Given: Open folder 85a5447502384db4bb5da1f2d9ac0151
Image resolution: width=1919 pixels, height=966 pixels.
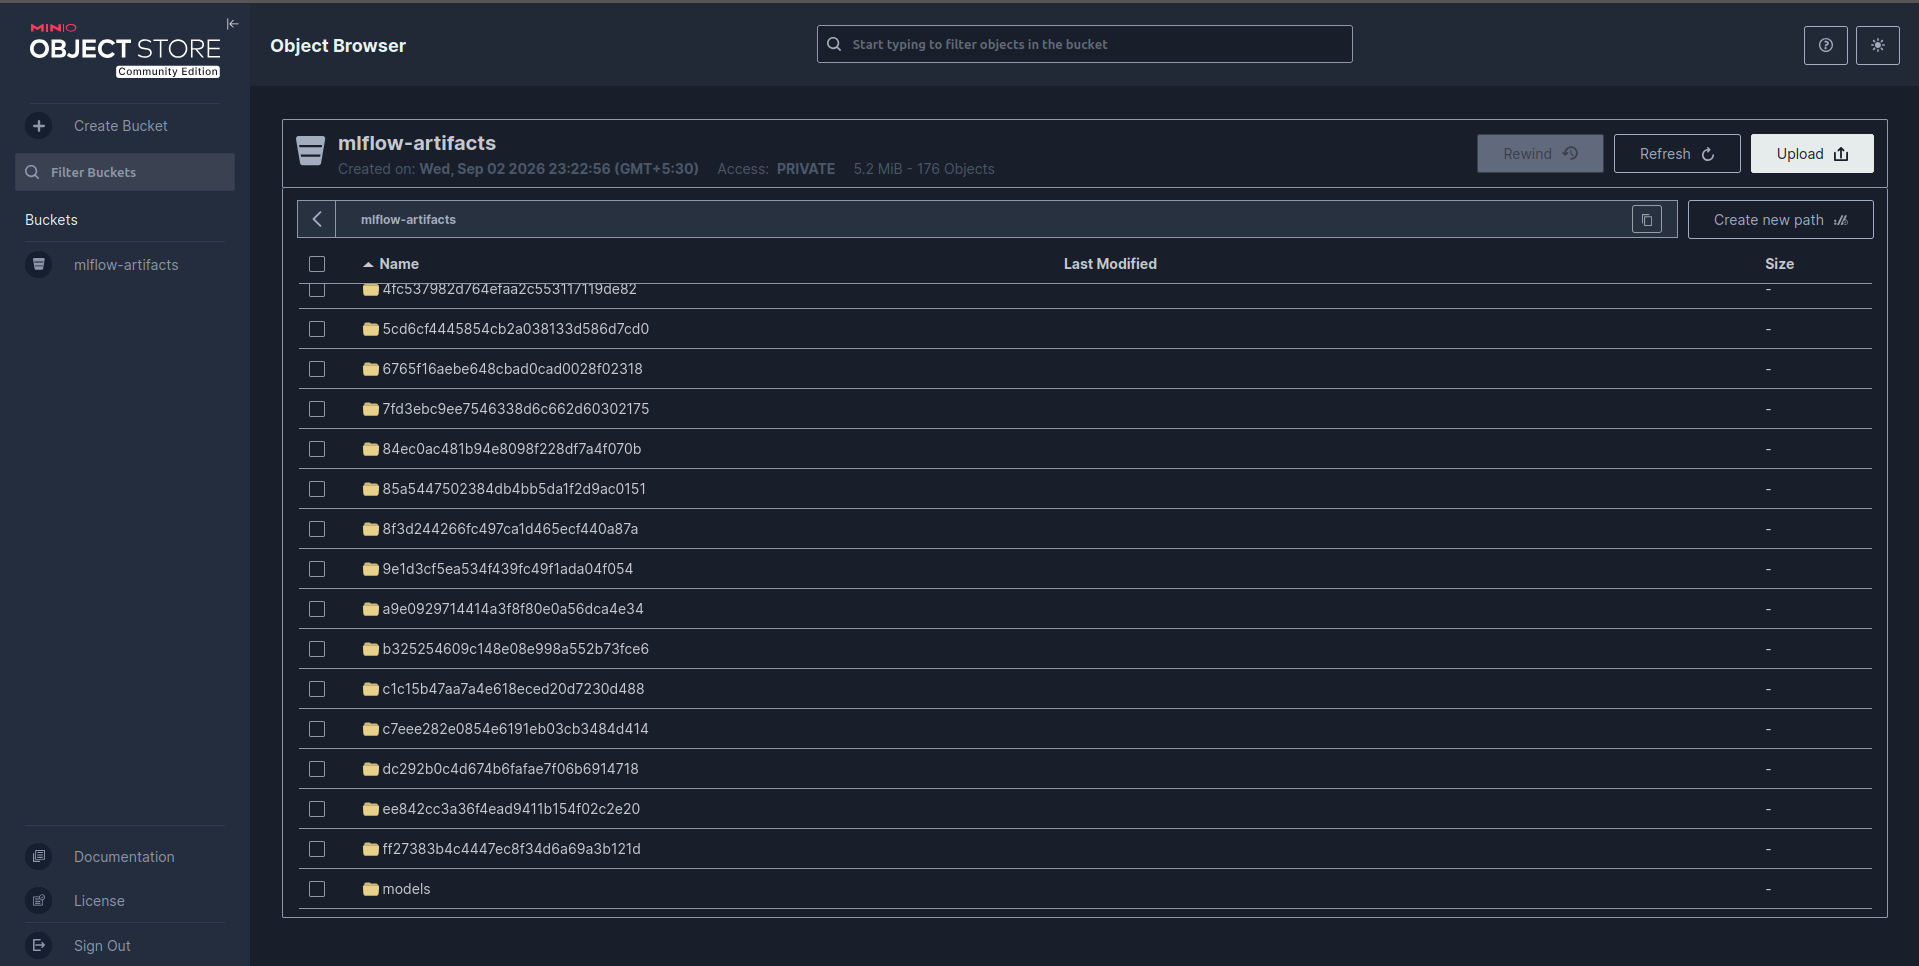Looking at the screenshot, I should (514, 489).
